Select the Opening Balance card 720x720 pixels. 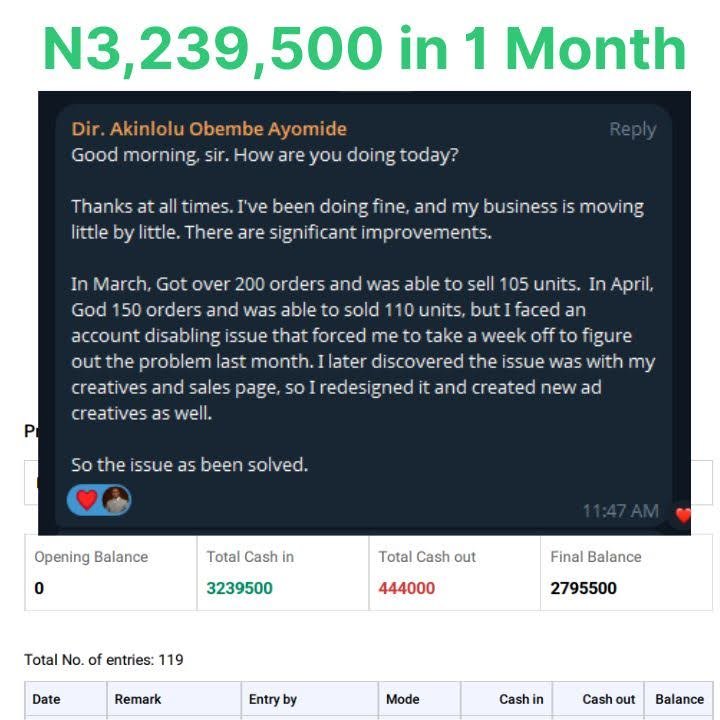pos(110,572)
